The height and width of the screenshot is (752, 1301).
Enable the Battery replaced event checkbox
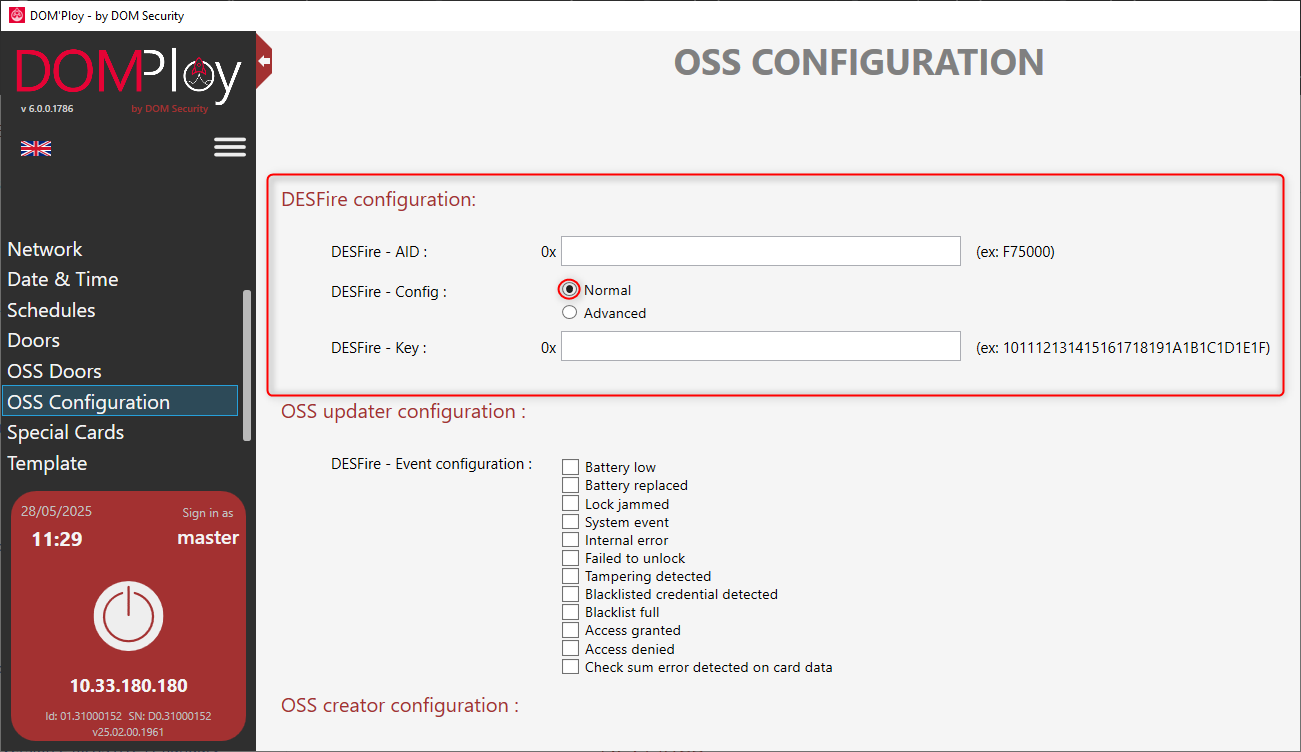coord(570,485)
